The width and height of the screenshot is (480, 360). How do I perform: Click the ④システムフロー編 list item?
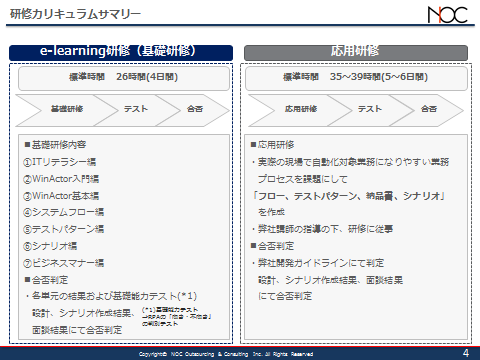click(x=63, y=212)
